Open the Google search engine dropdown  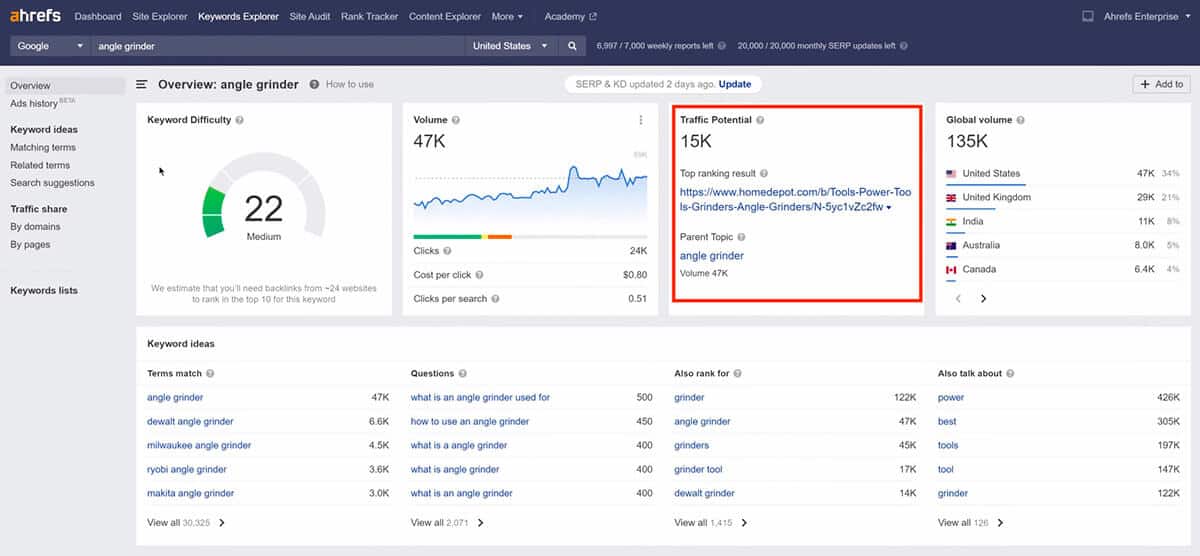tap(50, 46)
